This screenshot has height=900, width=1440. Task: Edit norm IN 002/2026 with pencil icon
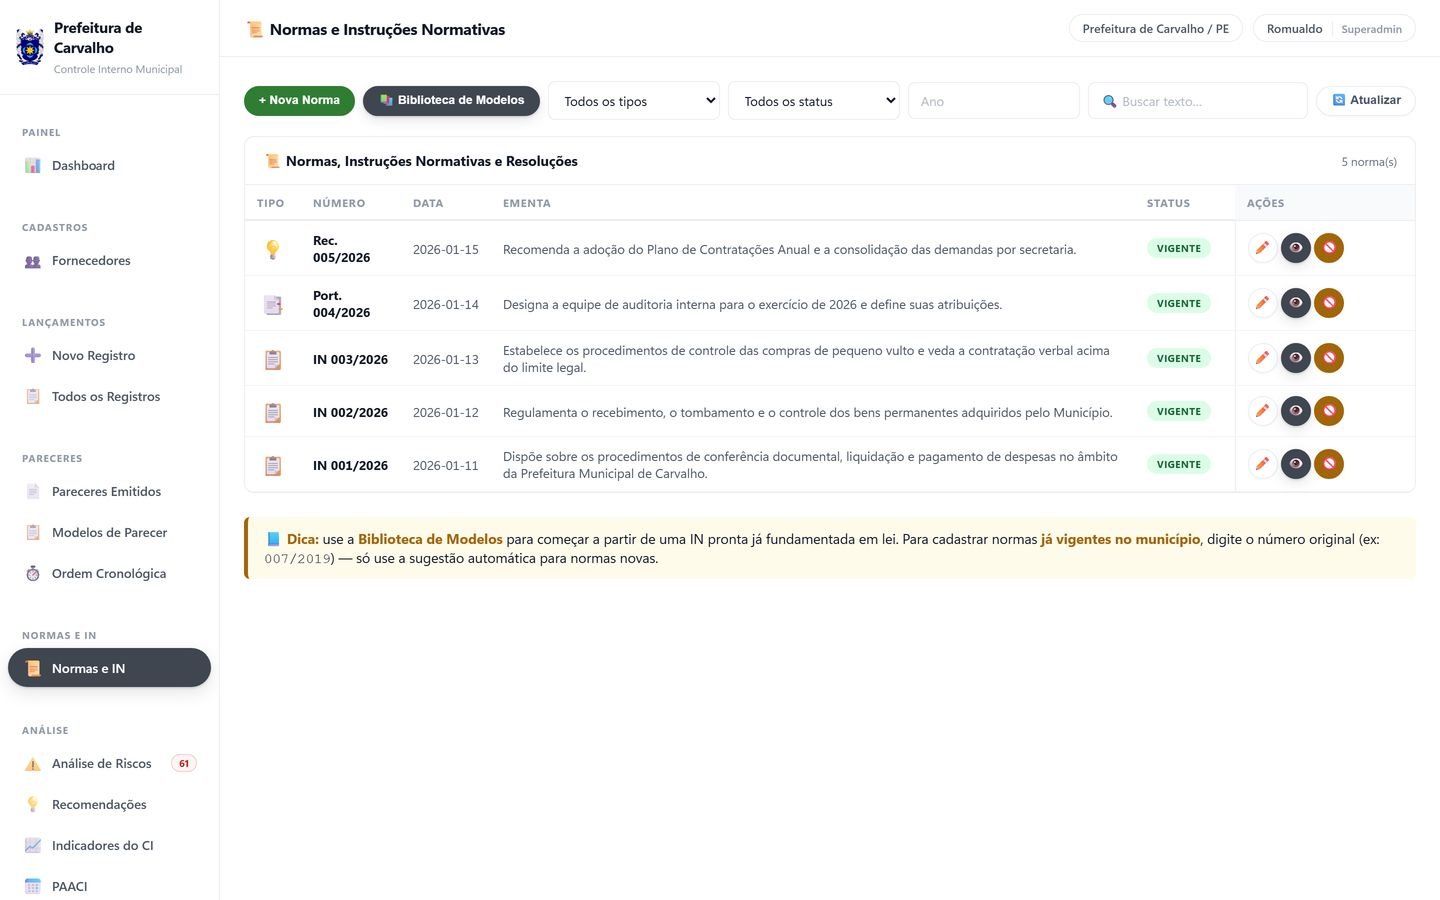click(1263, 411)
